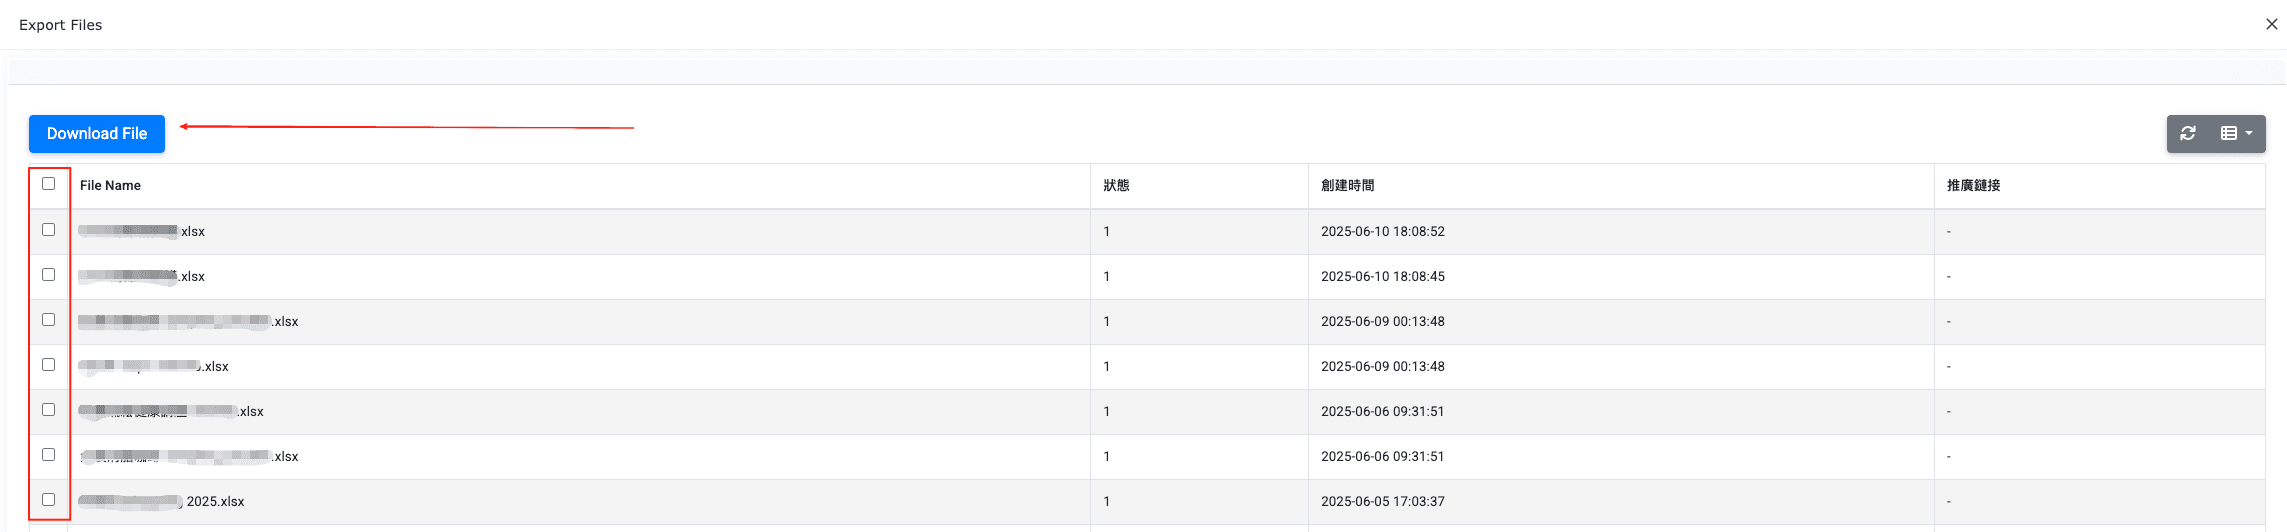Click the 創建時間 column header
This screenshot has width=2287, height=532.
(x=1347, y=186)
